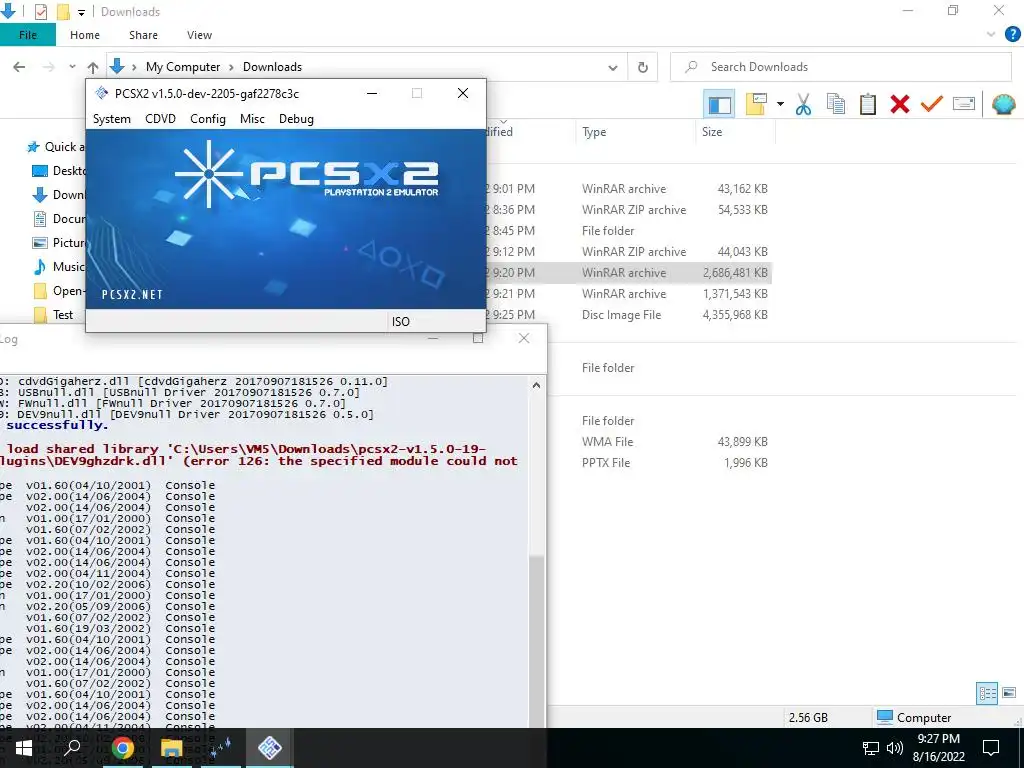1024x768 pixels.
Task: Click My Computer in the address breadcrumb
Action: point(183,67)
